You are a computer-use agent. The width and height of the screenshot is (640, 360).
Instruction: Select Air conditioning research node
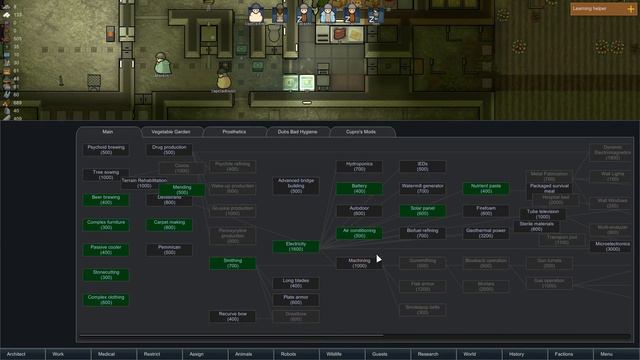359,233
